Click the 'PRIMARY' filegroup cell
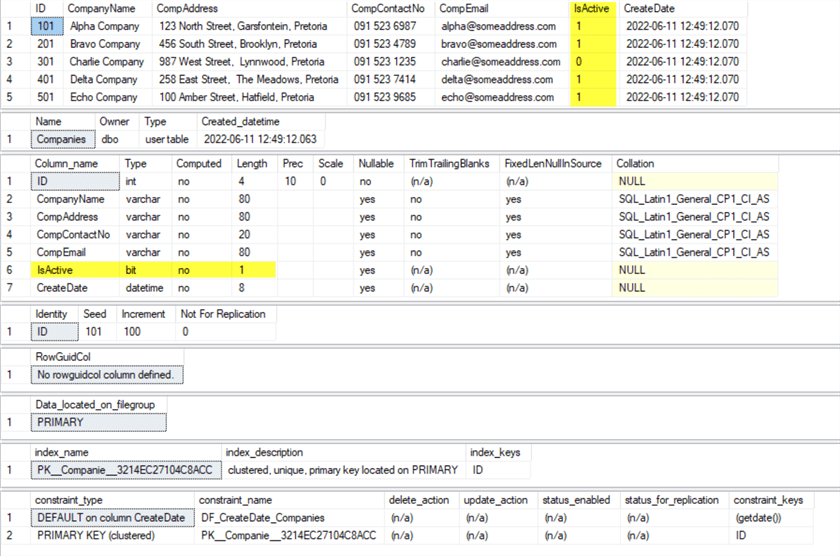840x556 pixels. coord(99,422)
